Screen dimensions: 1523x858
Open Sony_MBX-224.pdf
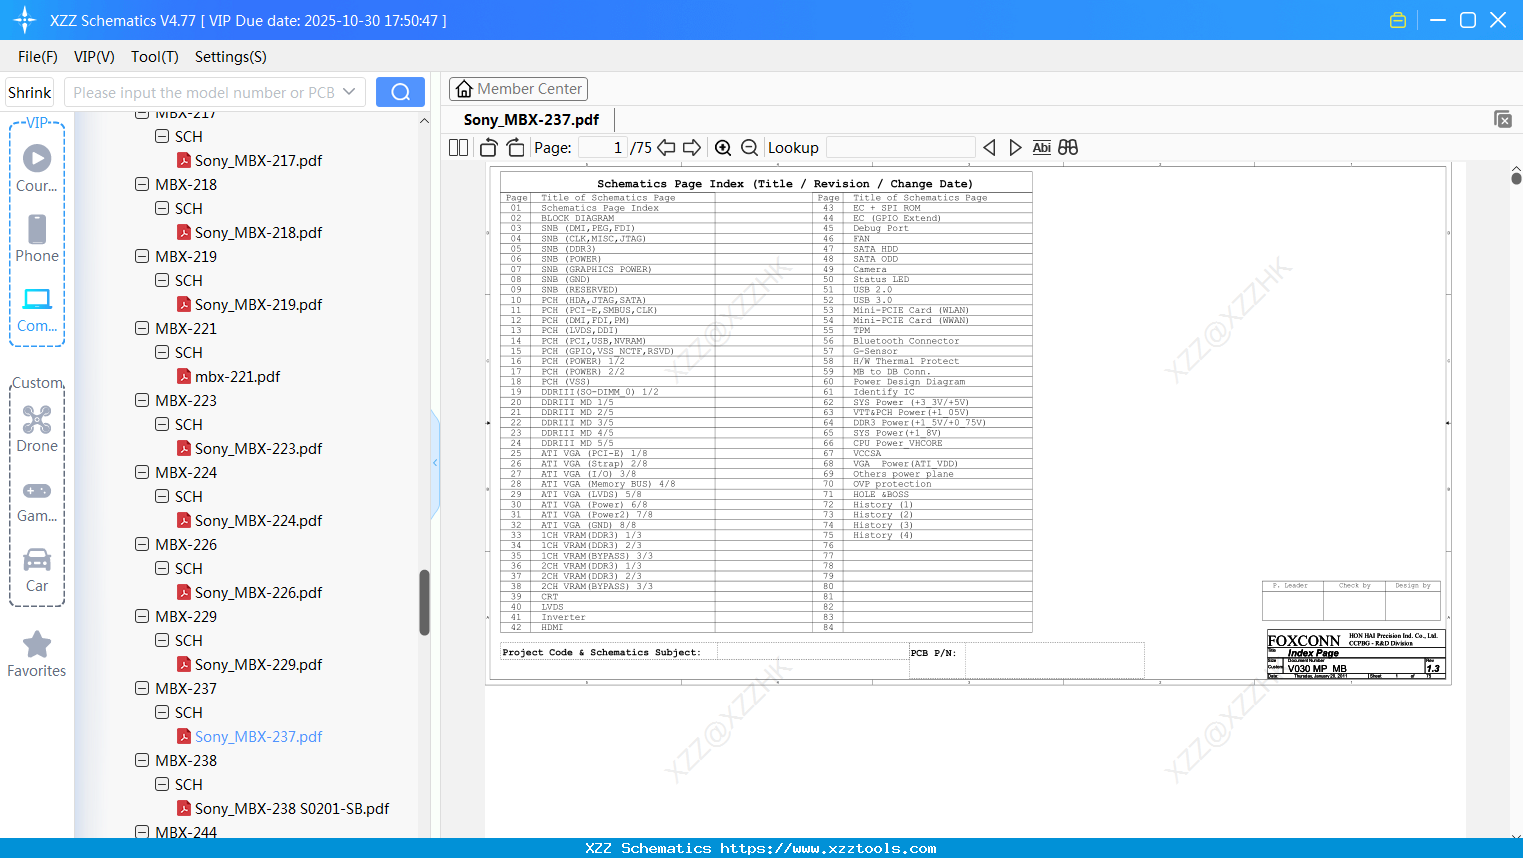point(258,521)
